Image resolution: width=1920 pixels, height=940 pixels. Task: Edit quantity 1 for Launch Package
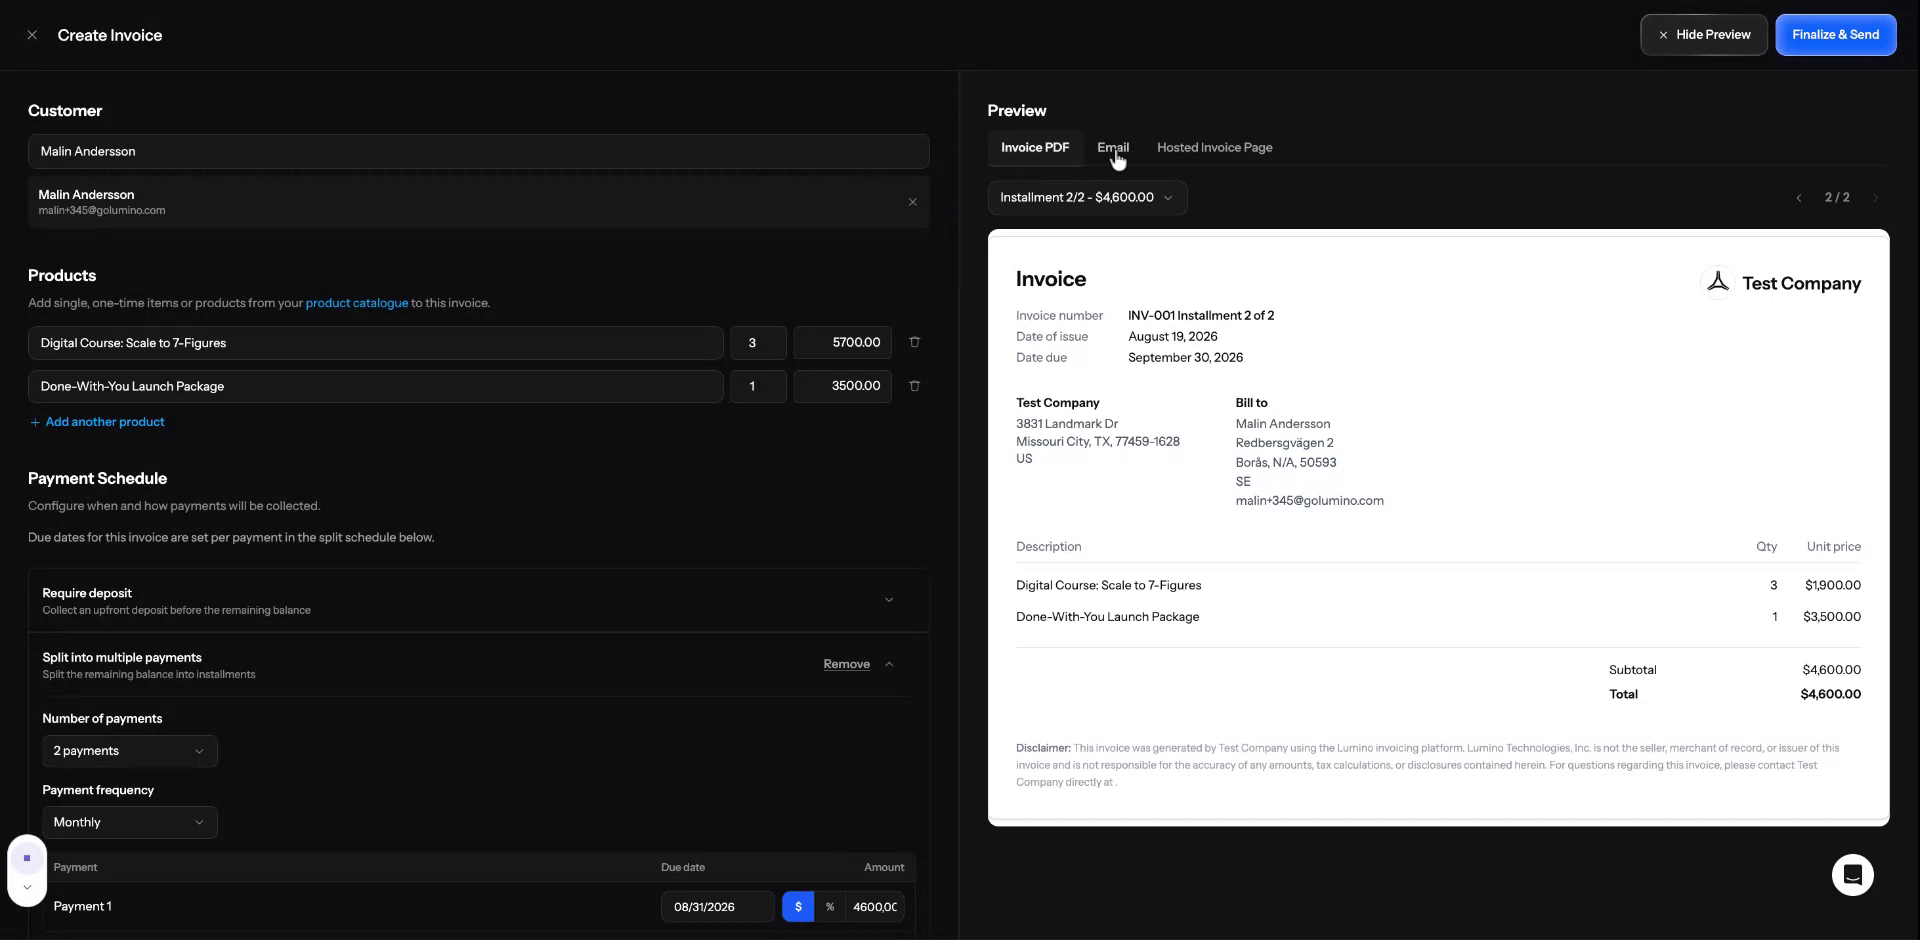[758, 386]
